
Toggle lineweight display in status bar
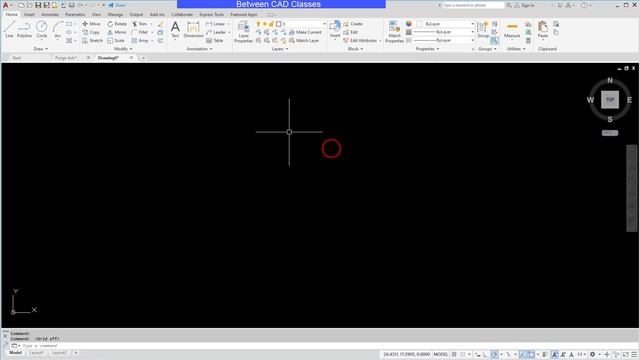(x=544, y=354)
